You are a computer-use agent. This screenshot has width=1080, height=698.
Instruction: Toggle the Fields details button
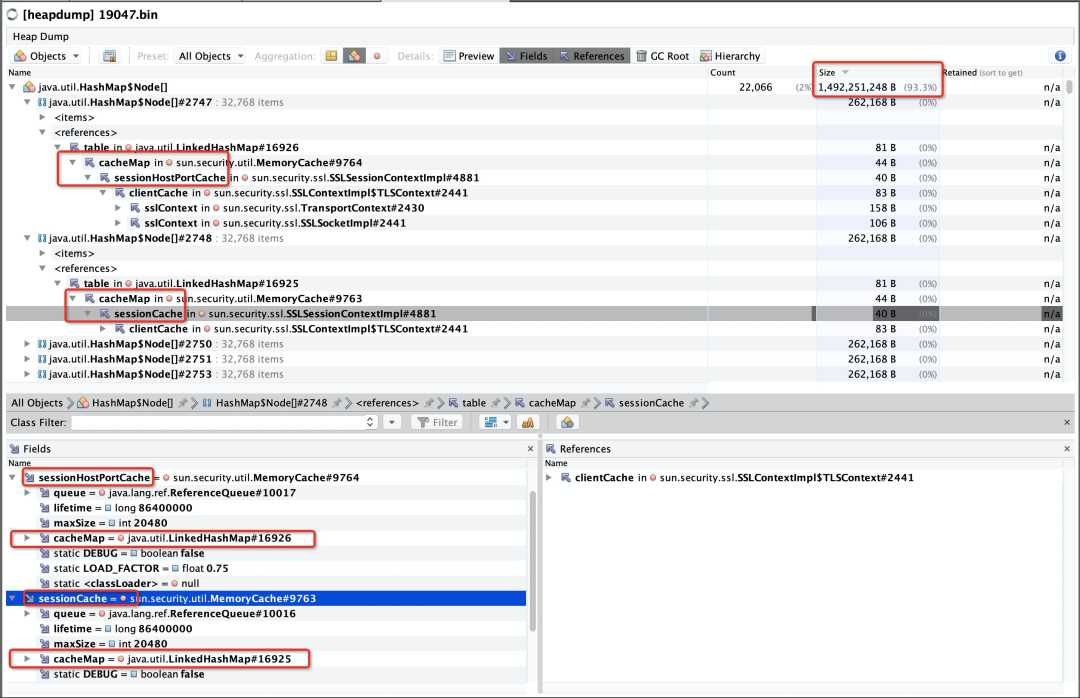(526, 56)
